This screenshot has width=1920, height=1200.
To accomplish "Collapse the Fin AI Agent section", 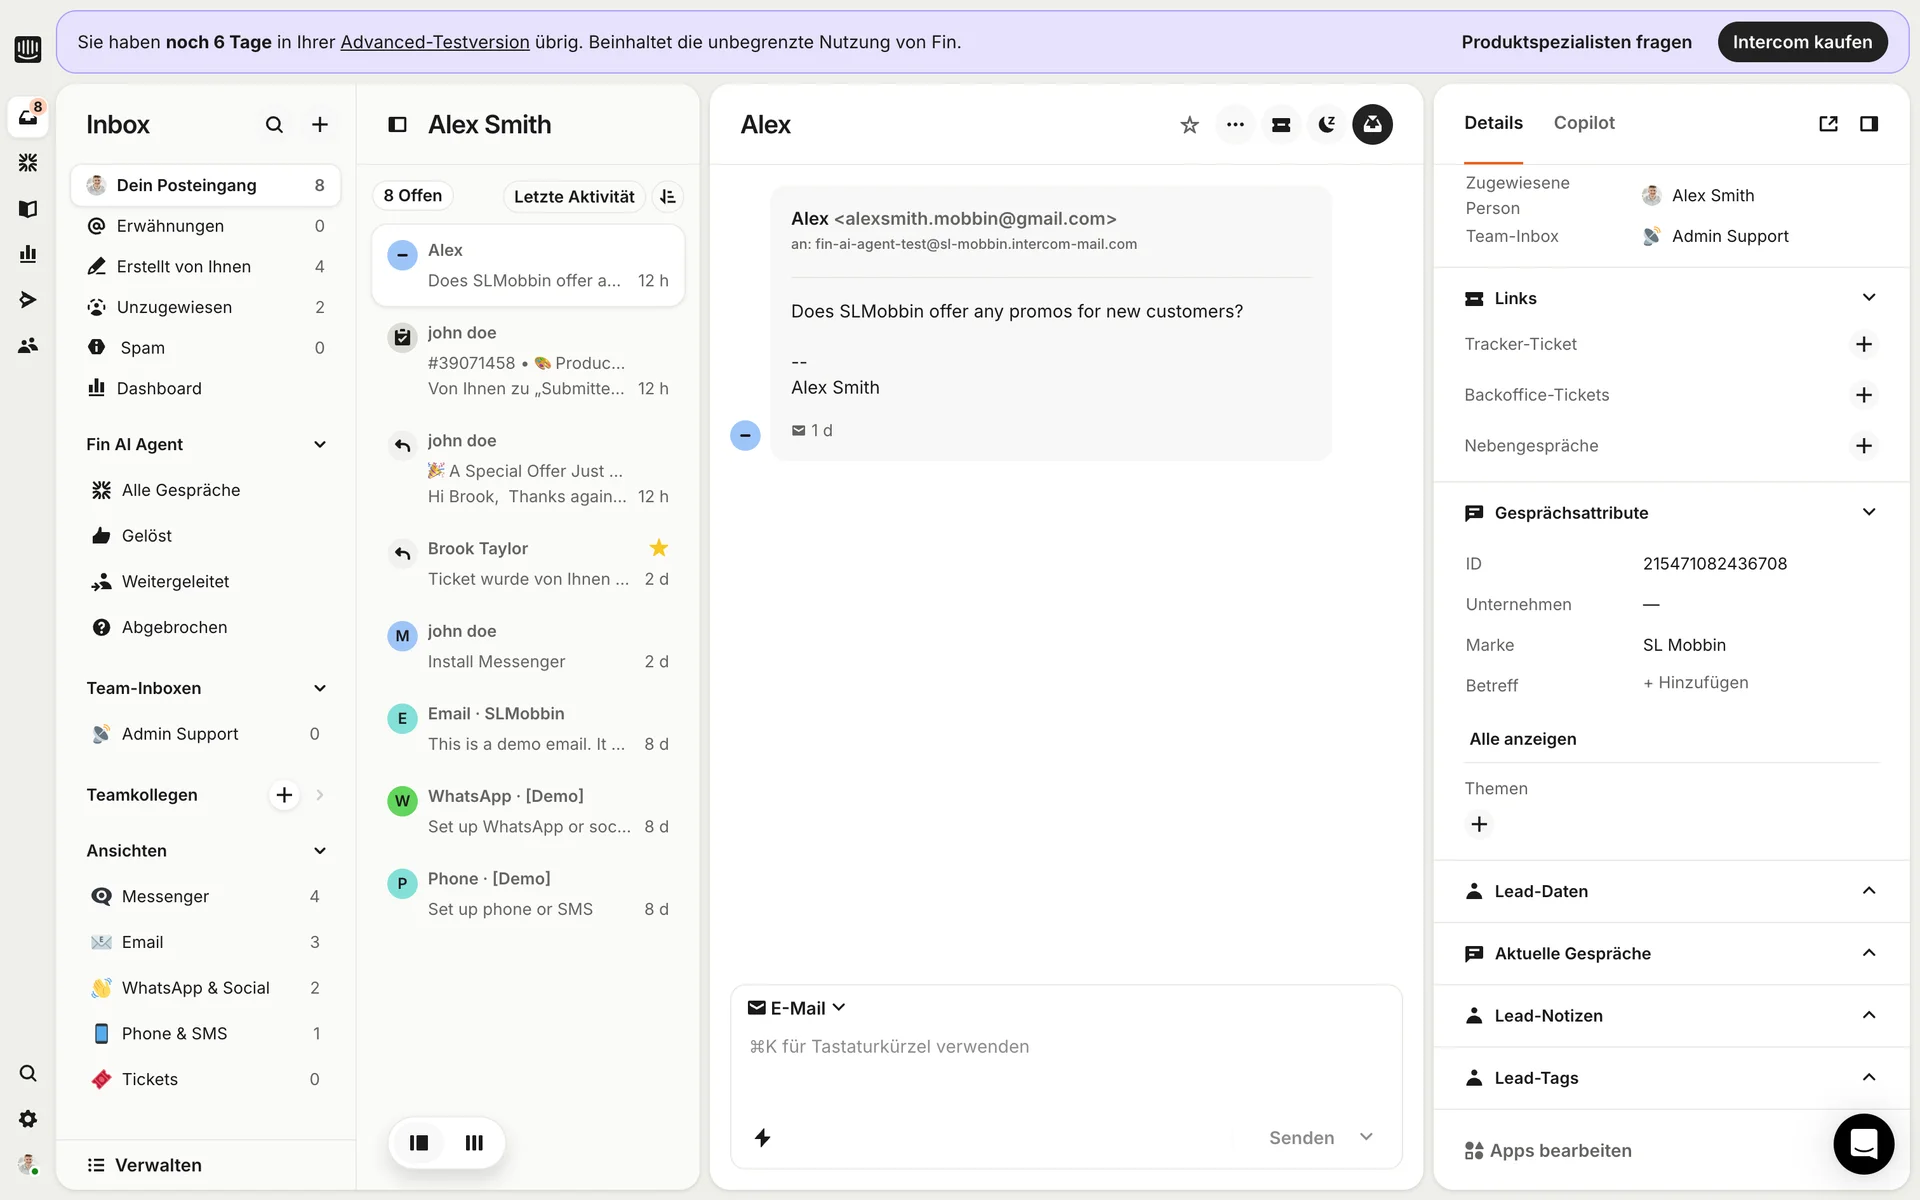I will [x=320, y=445].
